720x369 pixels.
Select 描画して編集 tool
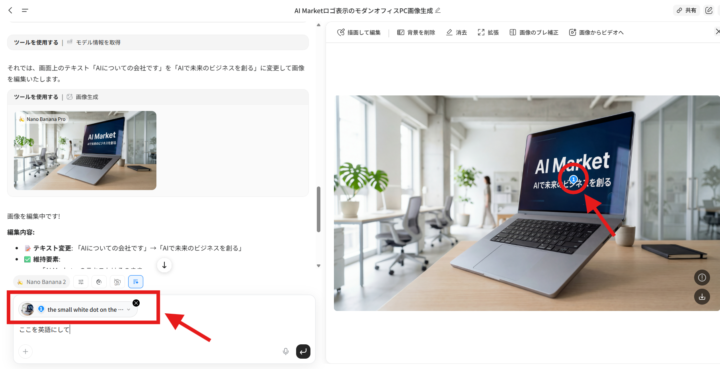click(359, 32)
